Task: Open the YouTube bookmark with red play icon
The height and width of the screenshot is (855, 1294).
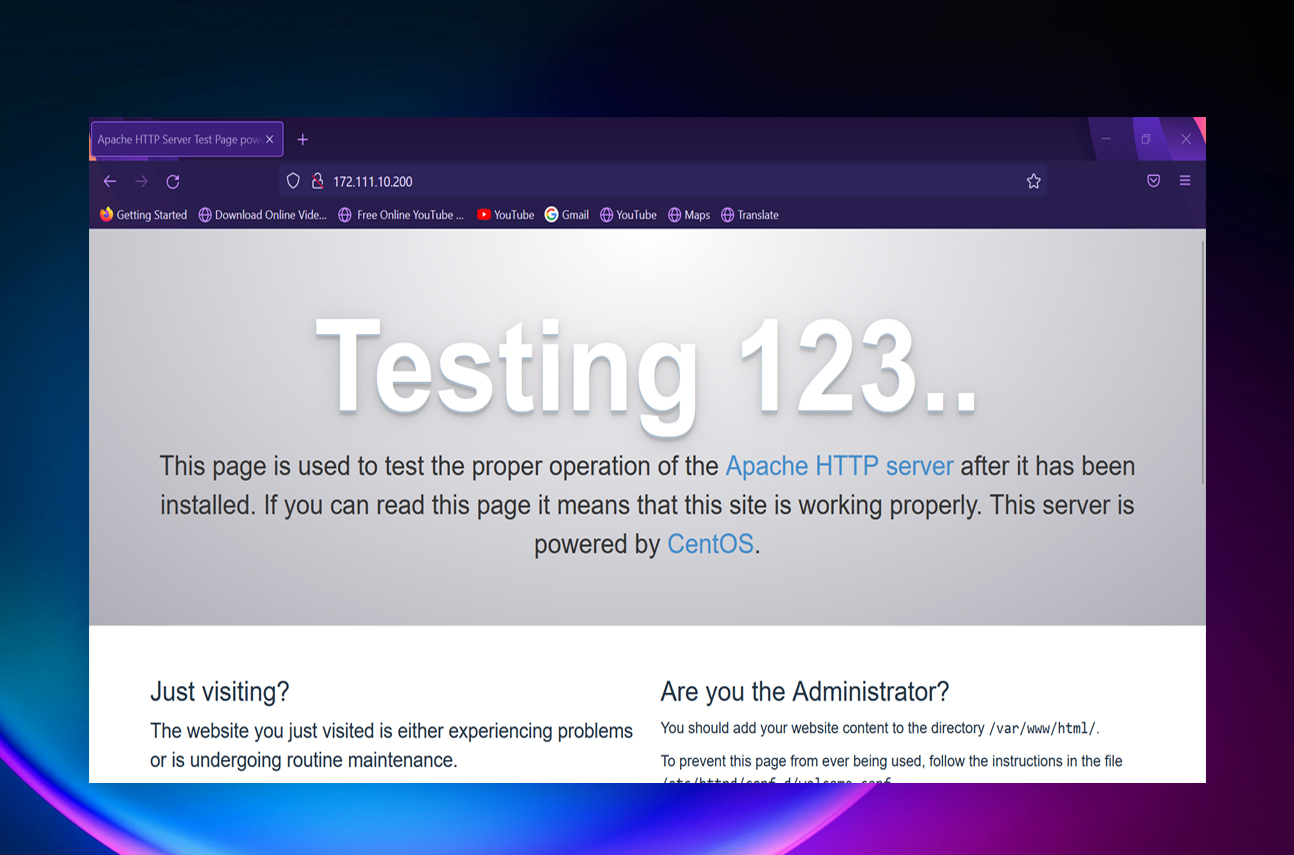Action: pos(506,215)
